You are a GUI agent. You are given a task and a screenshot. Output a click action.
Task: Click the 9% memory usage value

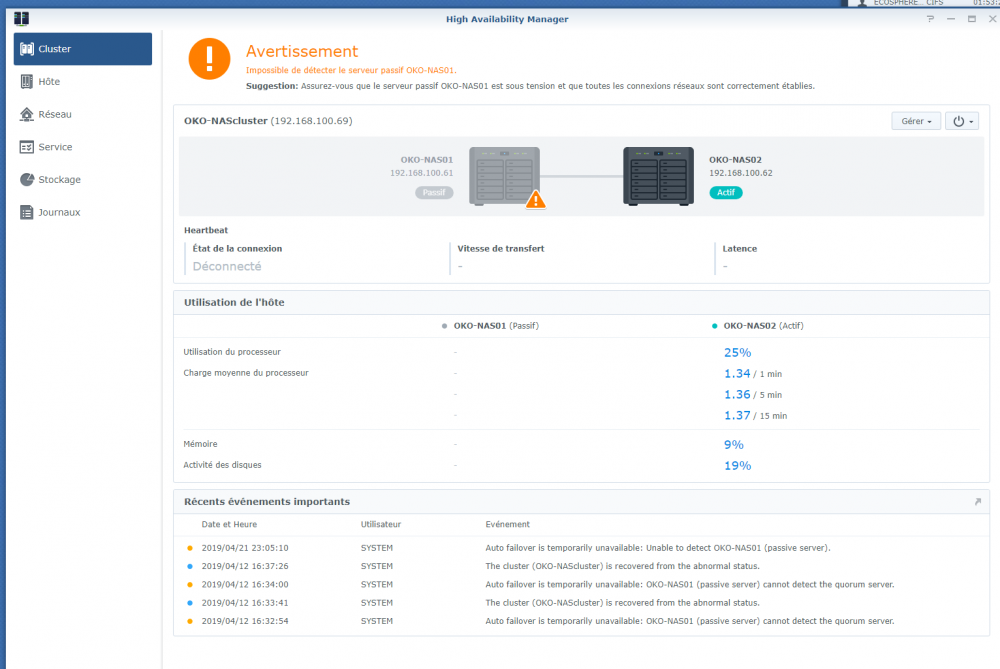(x=733, y=445)
